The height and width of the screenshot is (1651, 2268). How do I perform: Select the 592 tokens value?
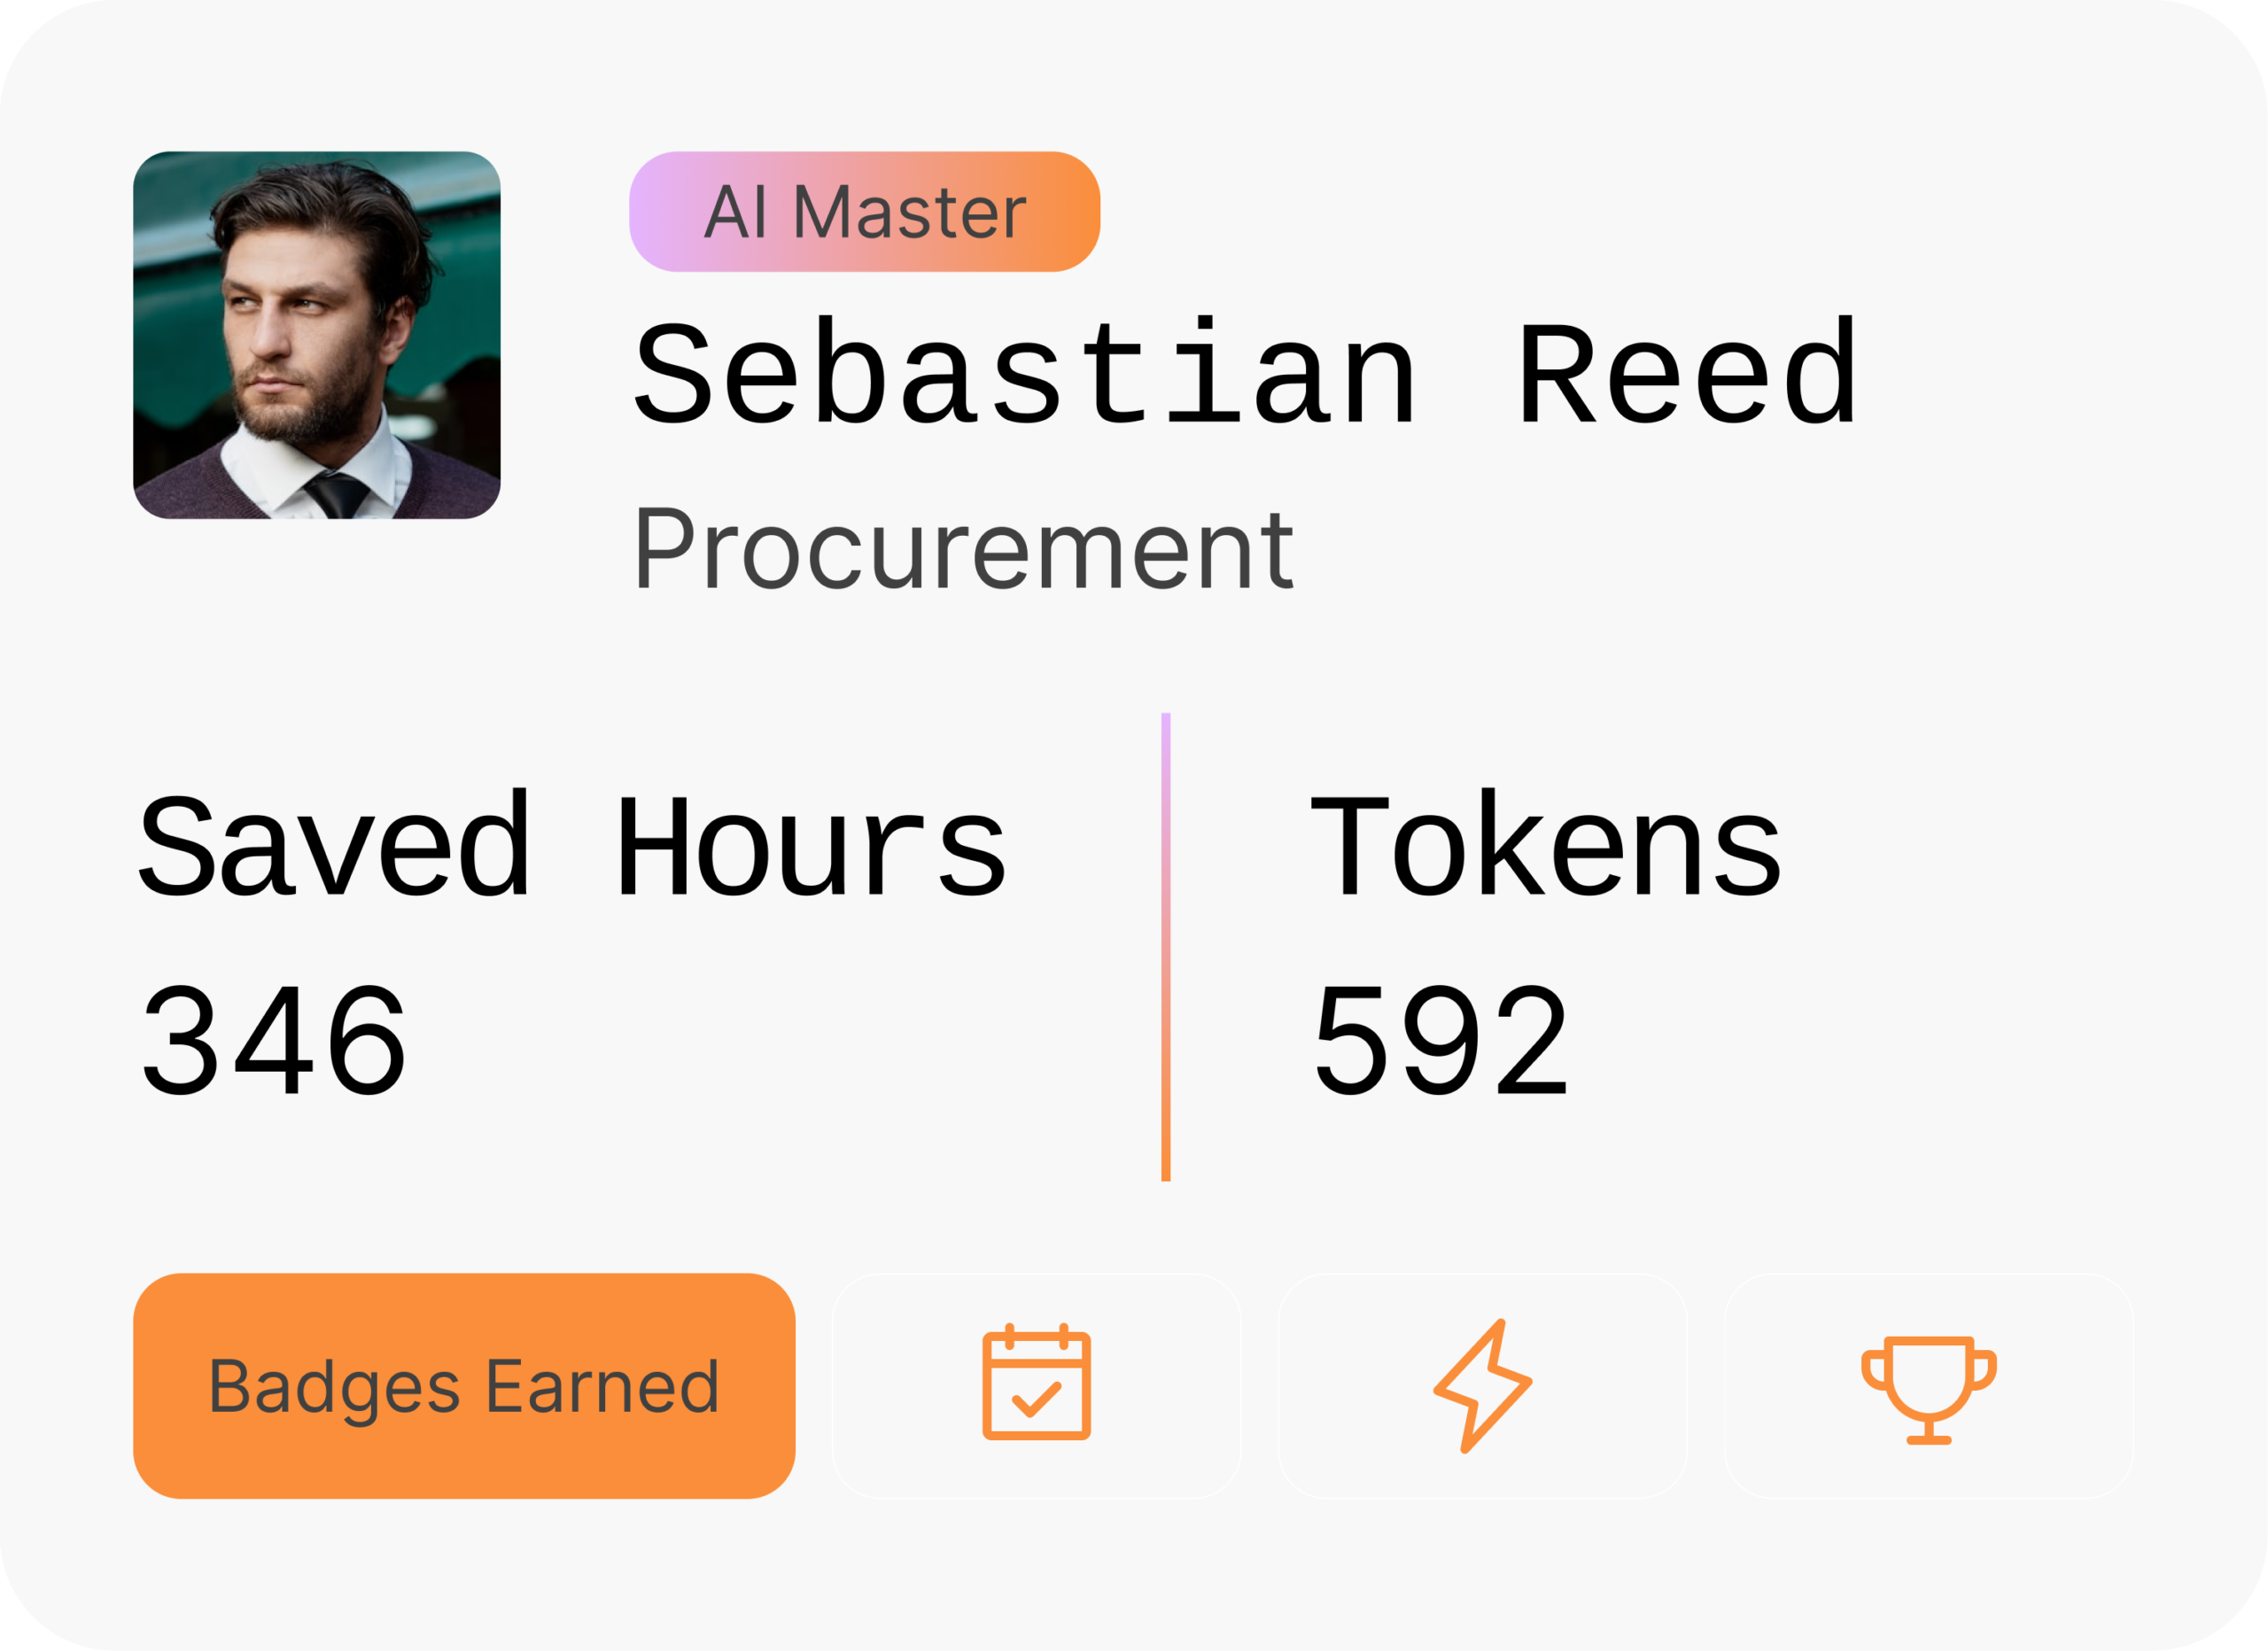coord(1440,1040)
